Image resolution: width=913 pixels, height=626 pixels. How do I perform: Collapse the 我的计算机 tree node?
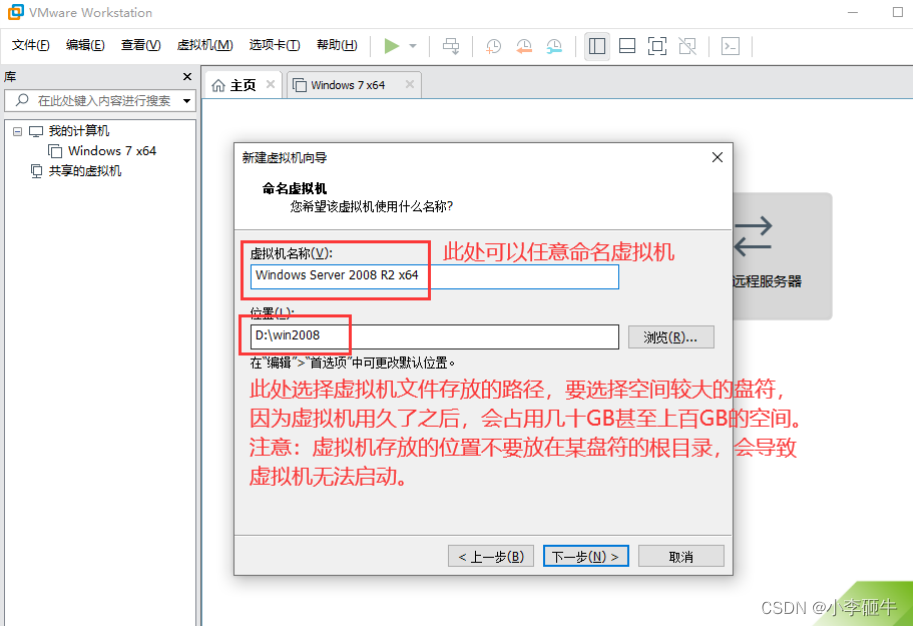[17, 132]
